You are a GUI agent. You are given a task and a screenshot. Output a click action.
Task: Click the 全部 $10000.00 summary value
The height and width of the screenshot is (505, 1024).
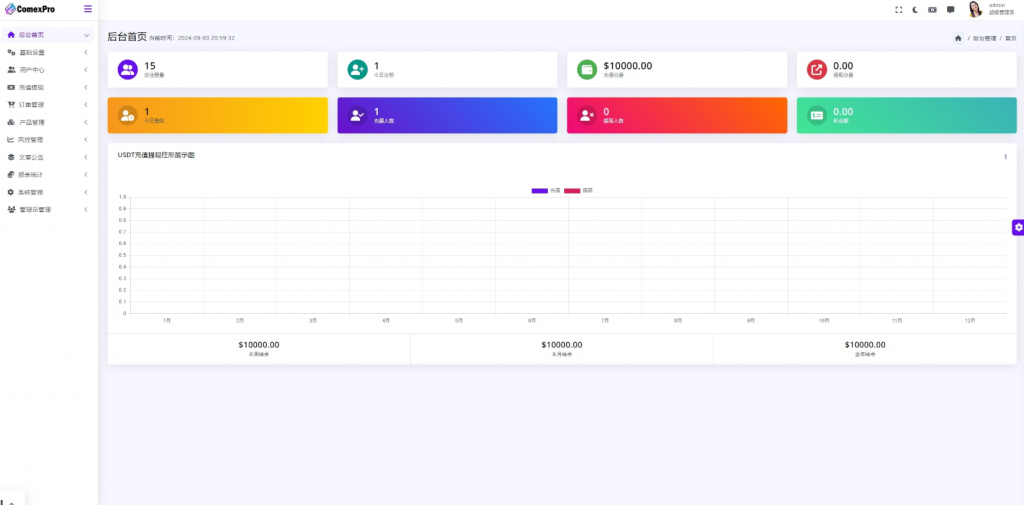(865, 345)
